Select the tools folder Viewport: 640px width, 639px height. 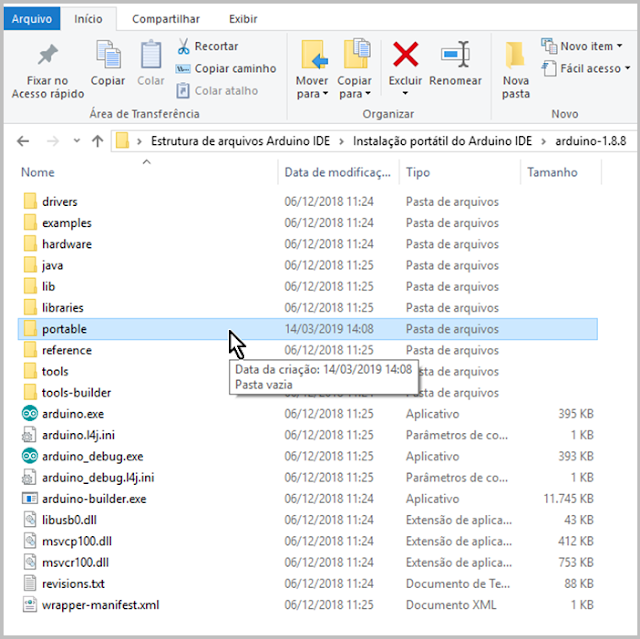55,371
